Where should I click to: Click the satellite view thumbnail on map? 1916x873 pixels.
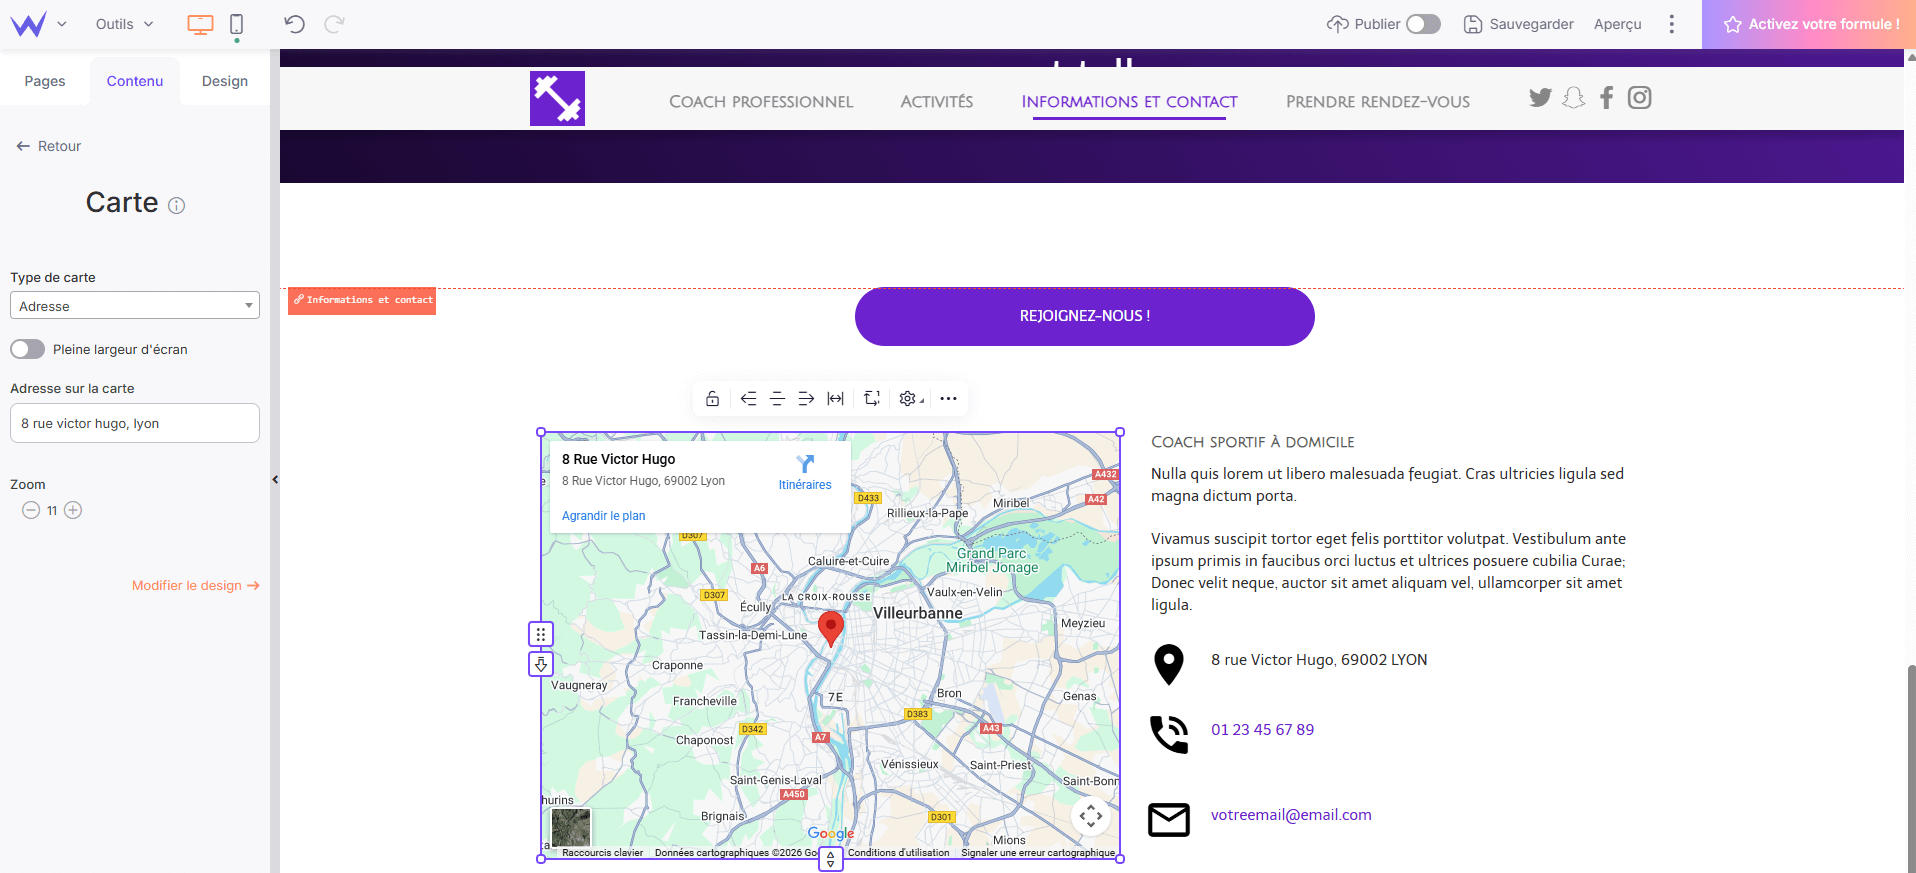(571, 828)
